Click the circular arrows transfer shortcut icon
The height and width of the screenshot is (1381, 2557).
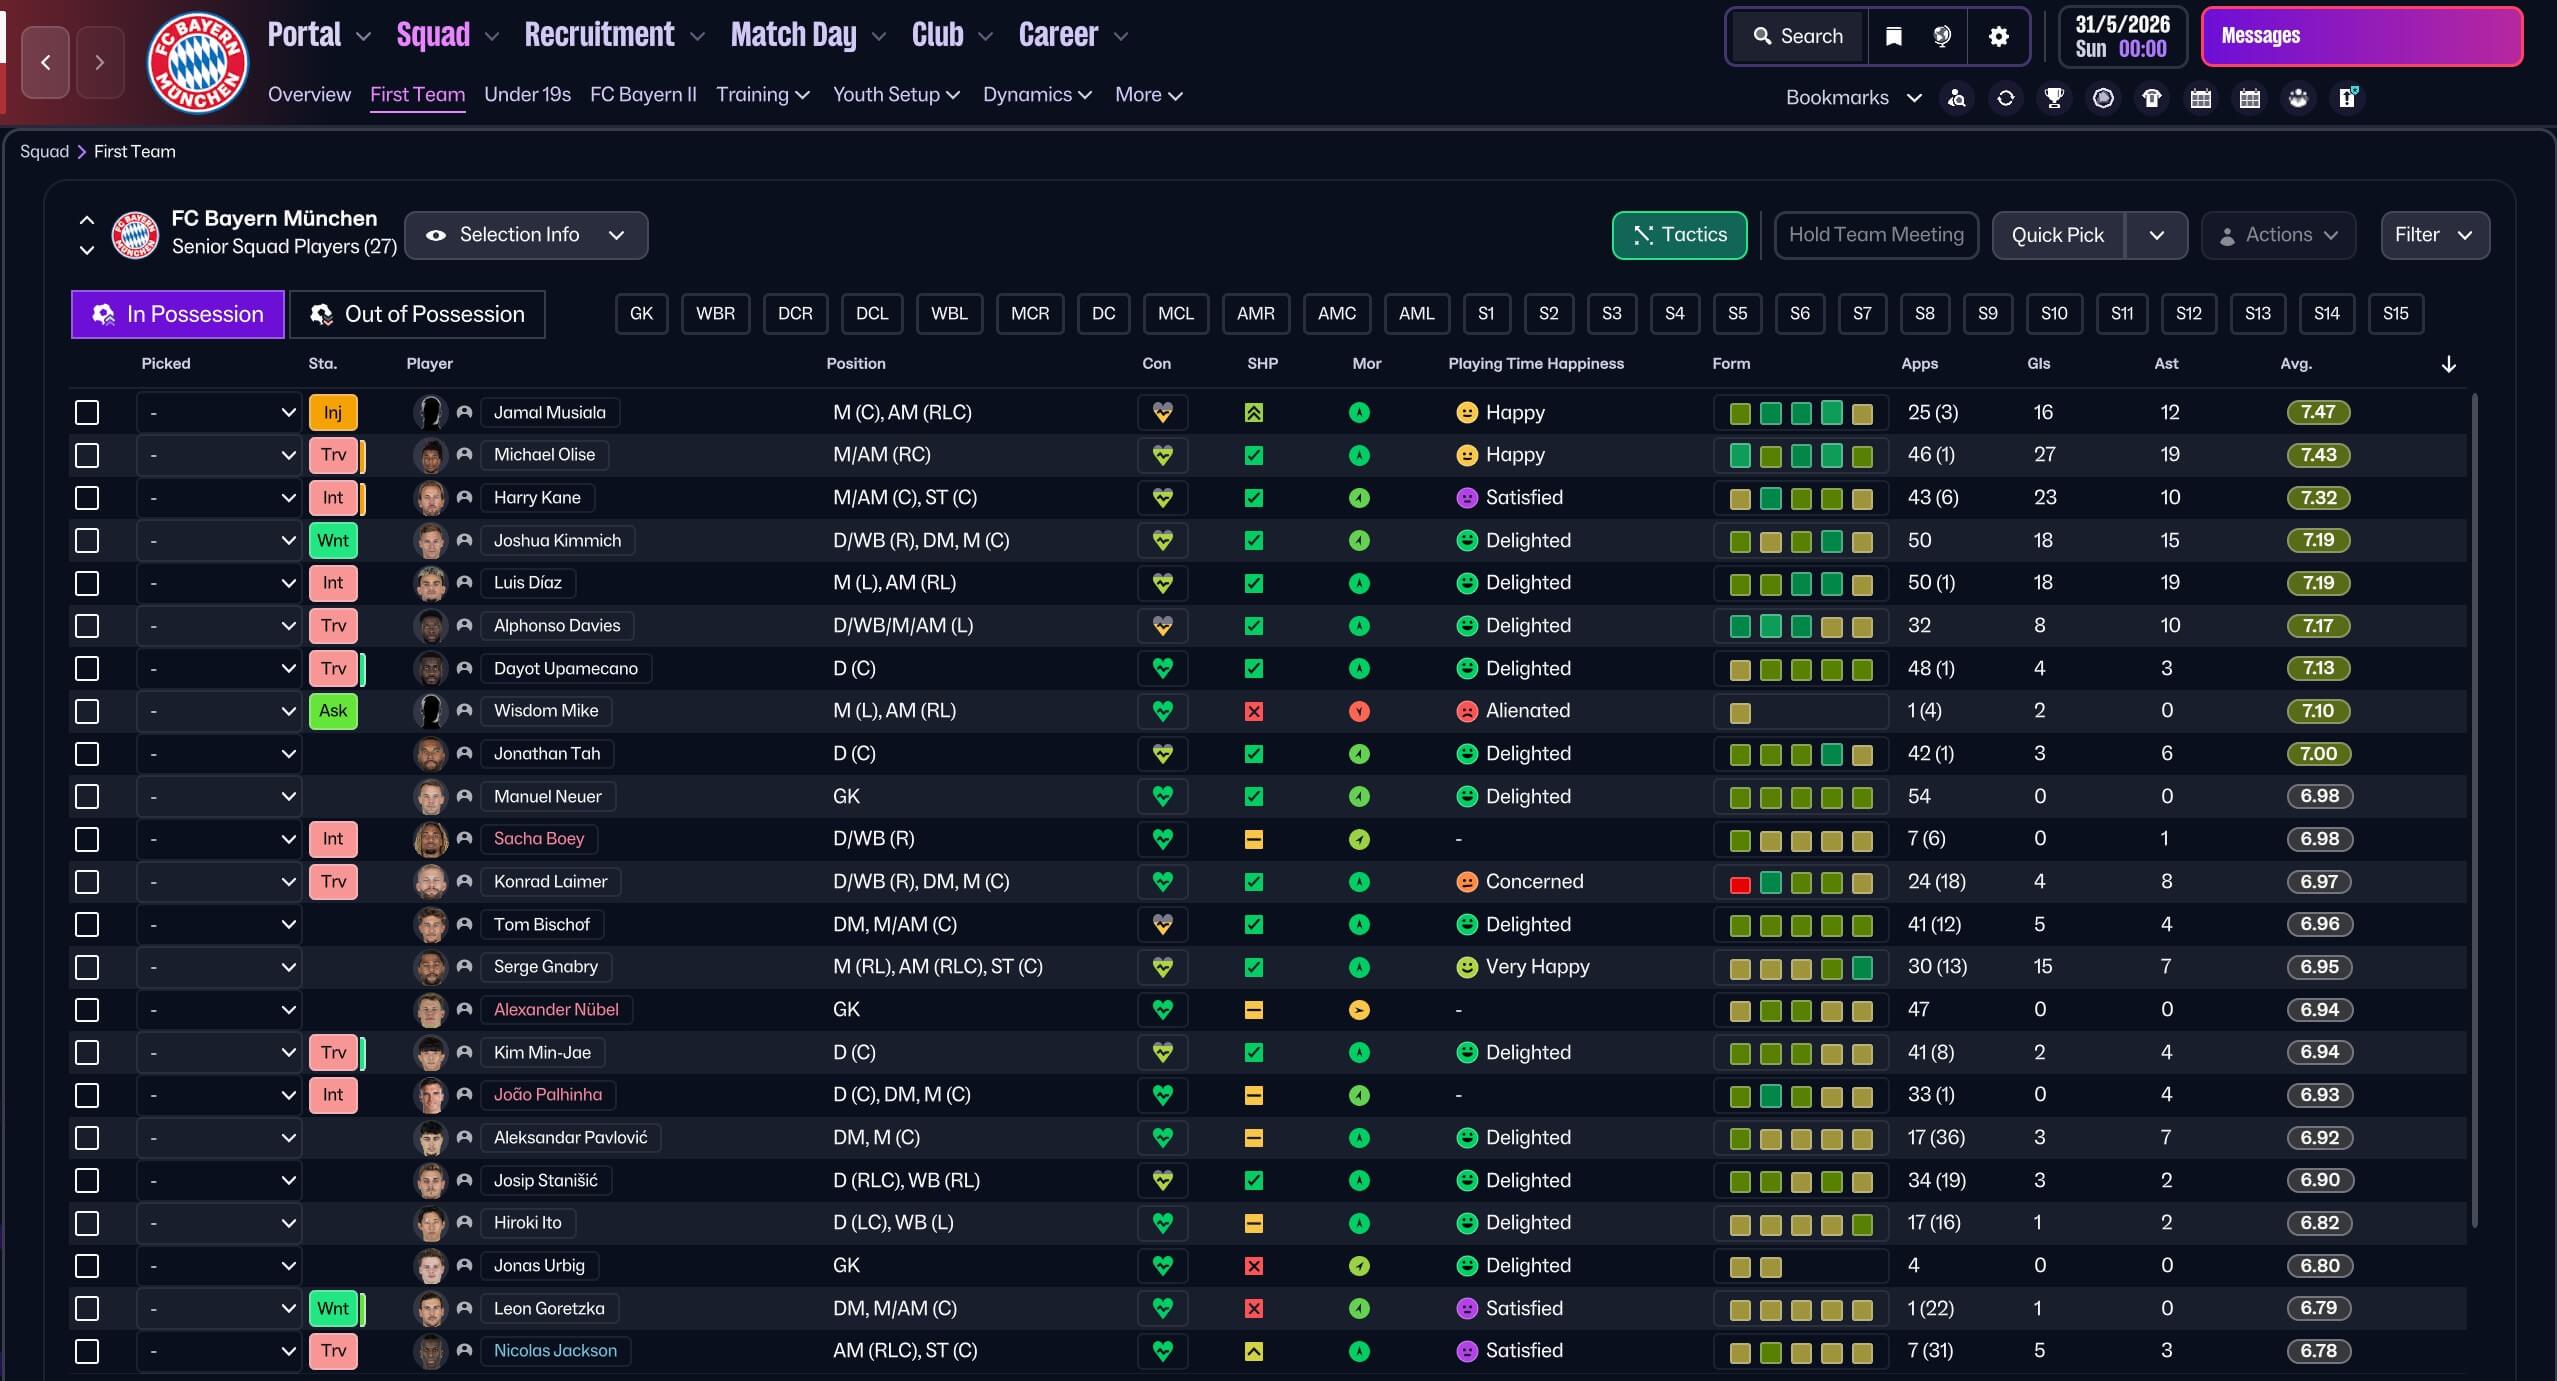pyautogui.click(x=2005, y=97)
